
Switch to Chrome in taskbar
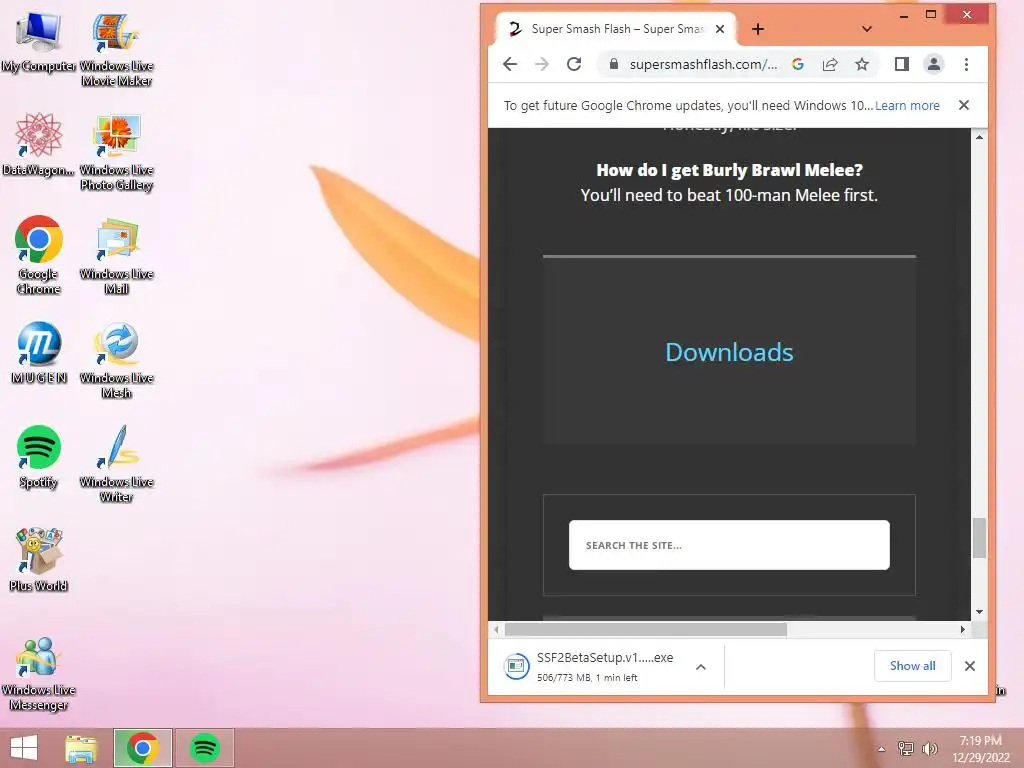pyautogui.click(x=143, y=748)
